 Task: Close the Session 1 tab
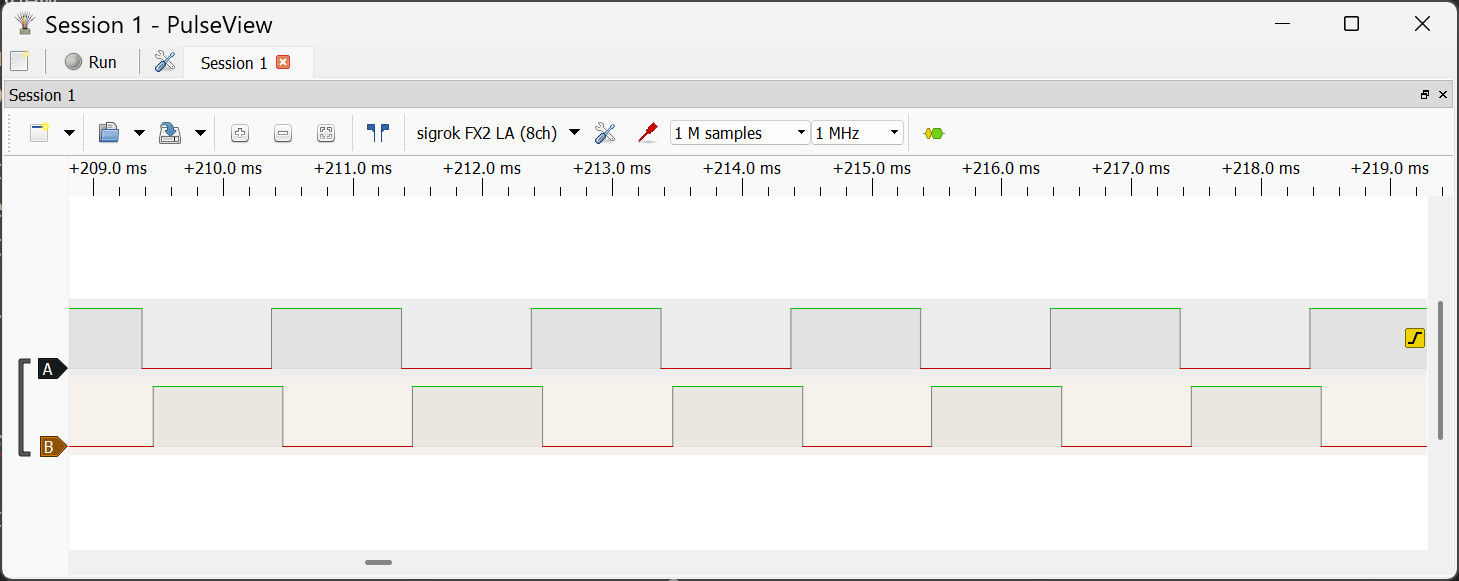[283, 62]
